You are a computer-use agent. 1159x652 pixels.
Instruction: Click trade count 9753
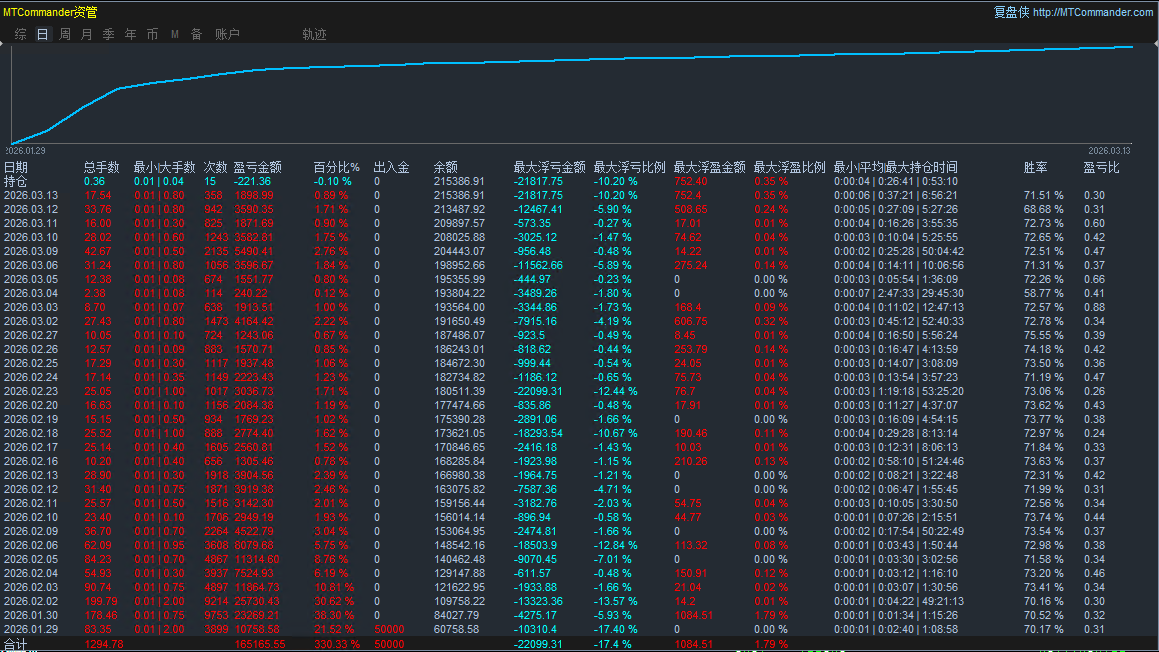point(217,615)
